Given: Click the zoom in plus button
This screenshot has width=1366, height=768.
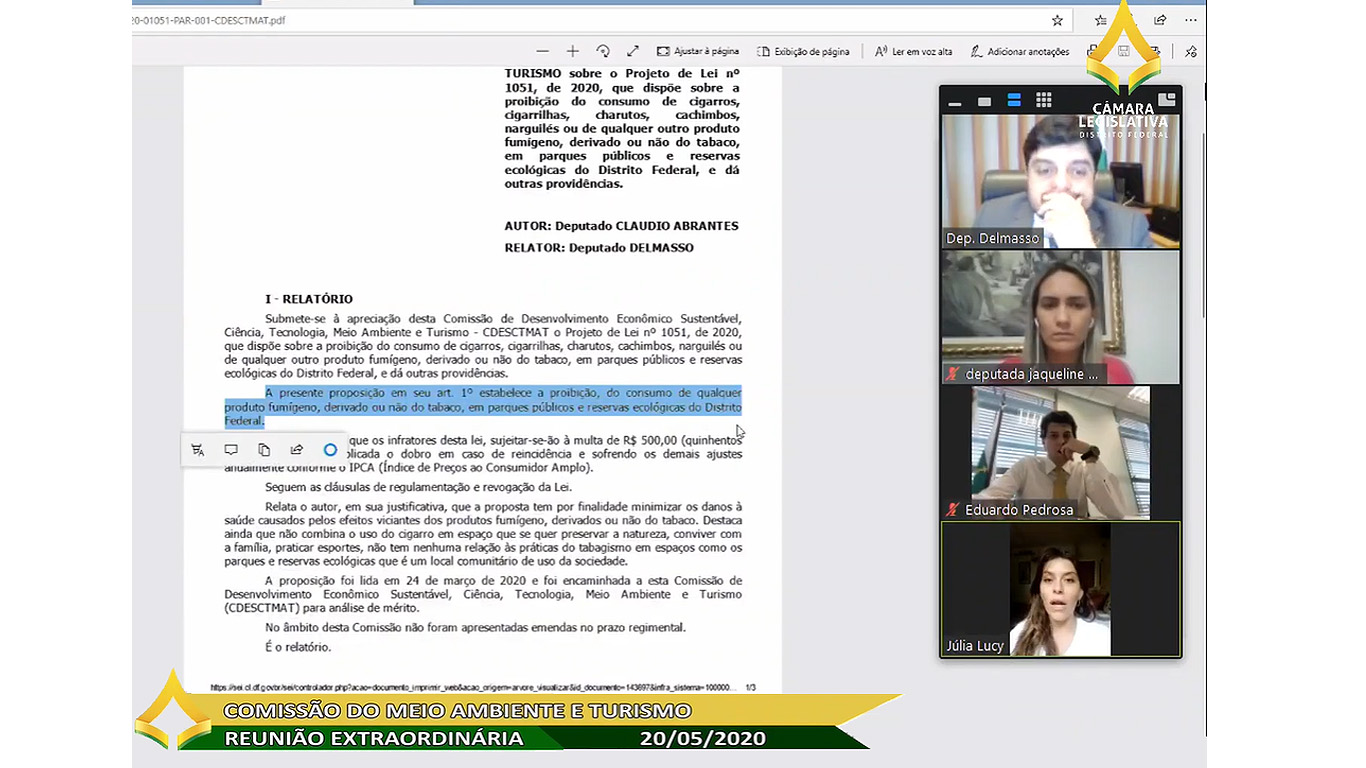Looking at the screenshot, I should pos(572,51).
